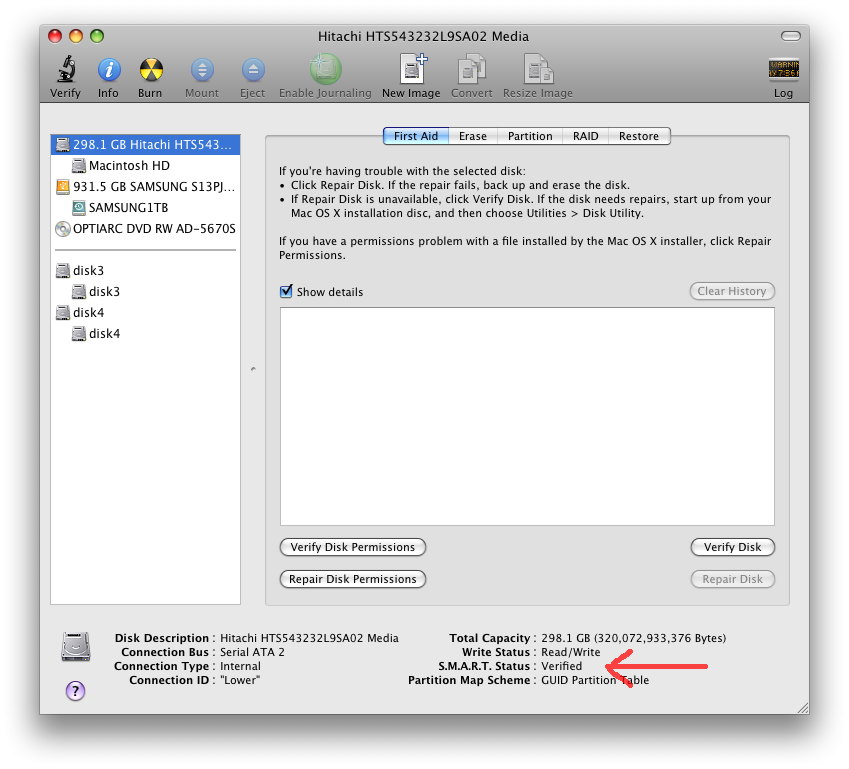Click the sidebar splitter handle dot

pos(253,369)
